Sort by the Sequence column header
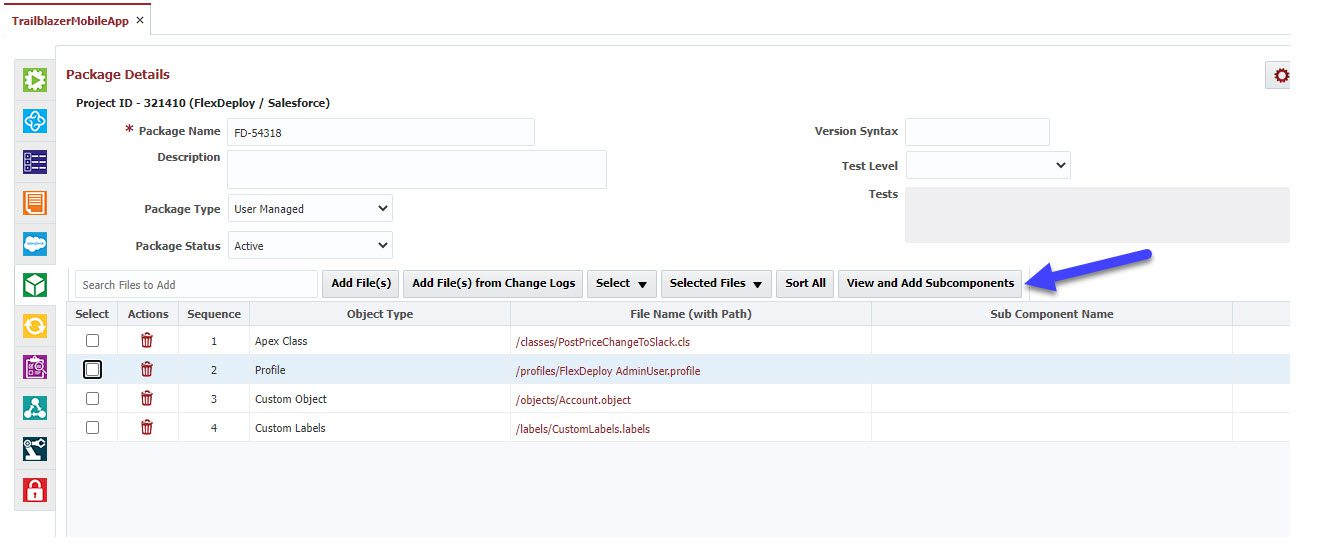1337x553 pixels. pyautogui.click(x=214, y=314)
